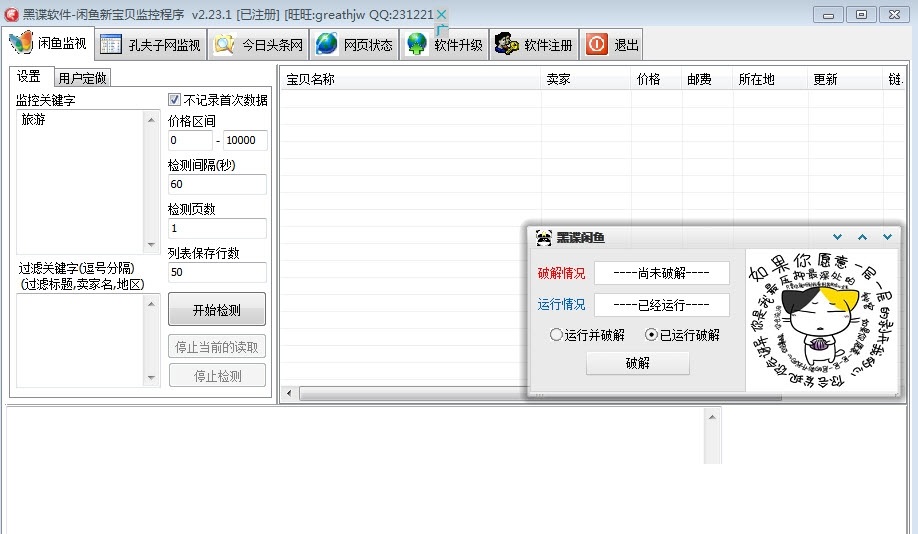This screenshot has width=918, height=534.
Task: Click the maximum price field showing 10000
Action: (x=245, y=141)
